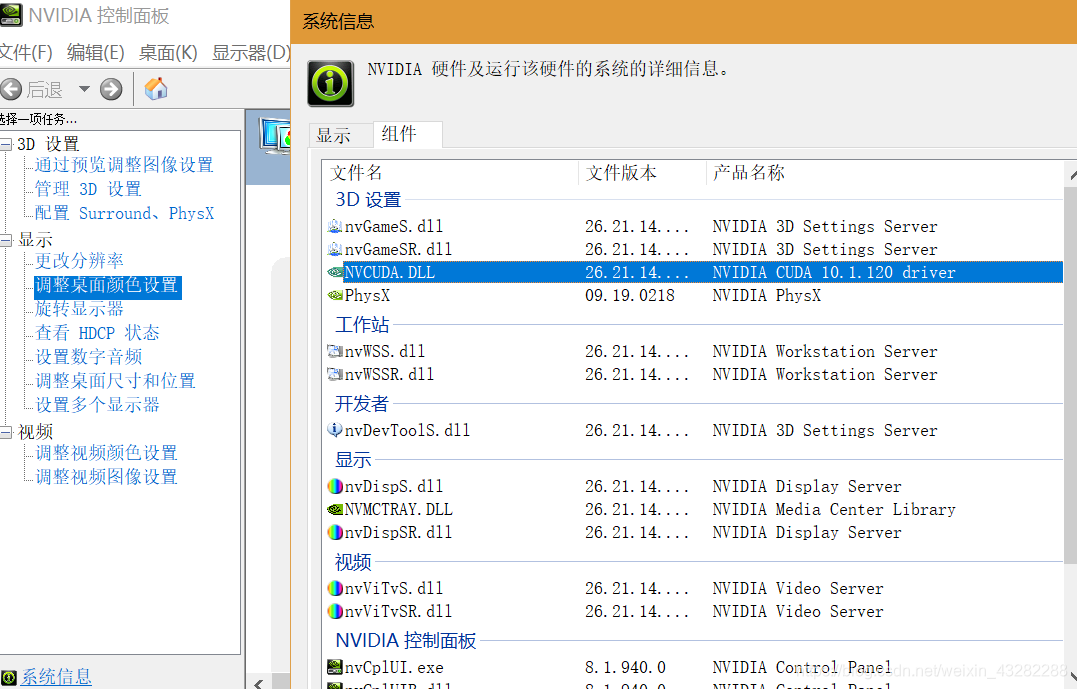Screen dimensions: 1077x689
Task: Click the nvCplUI.exe icon
Action: (335, 666)
